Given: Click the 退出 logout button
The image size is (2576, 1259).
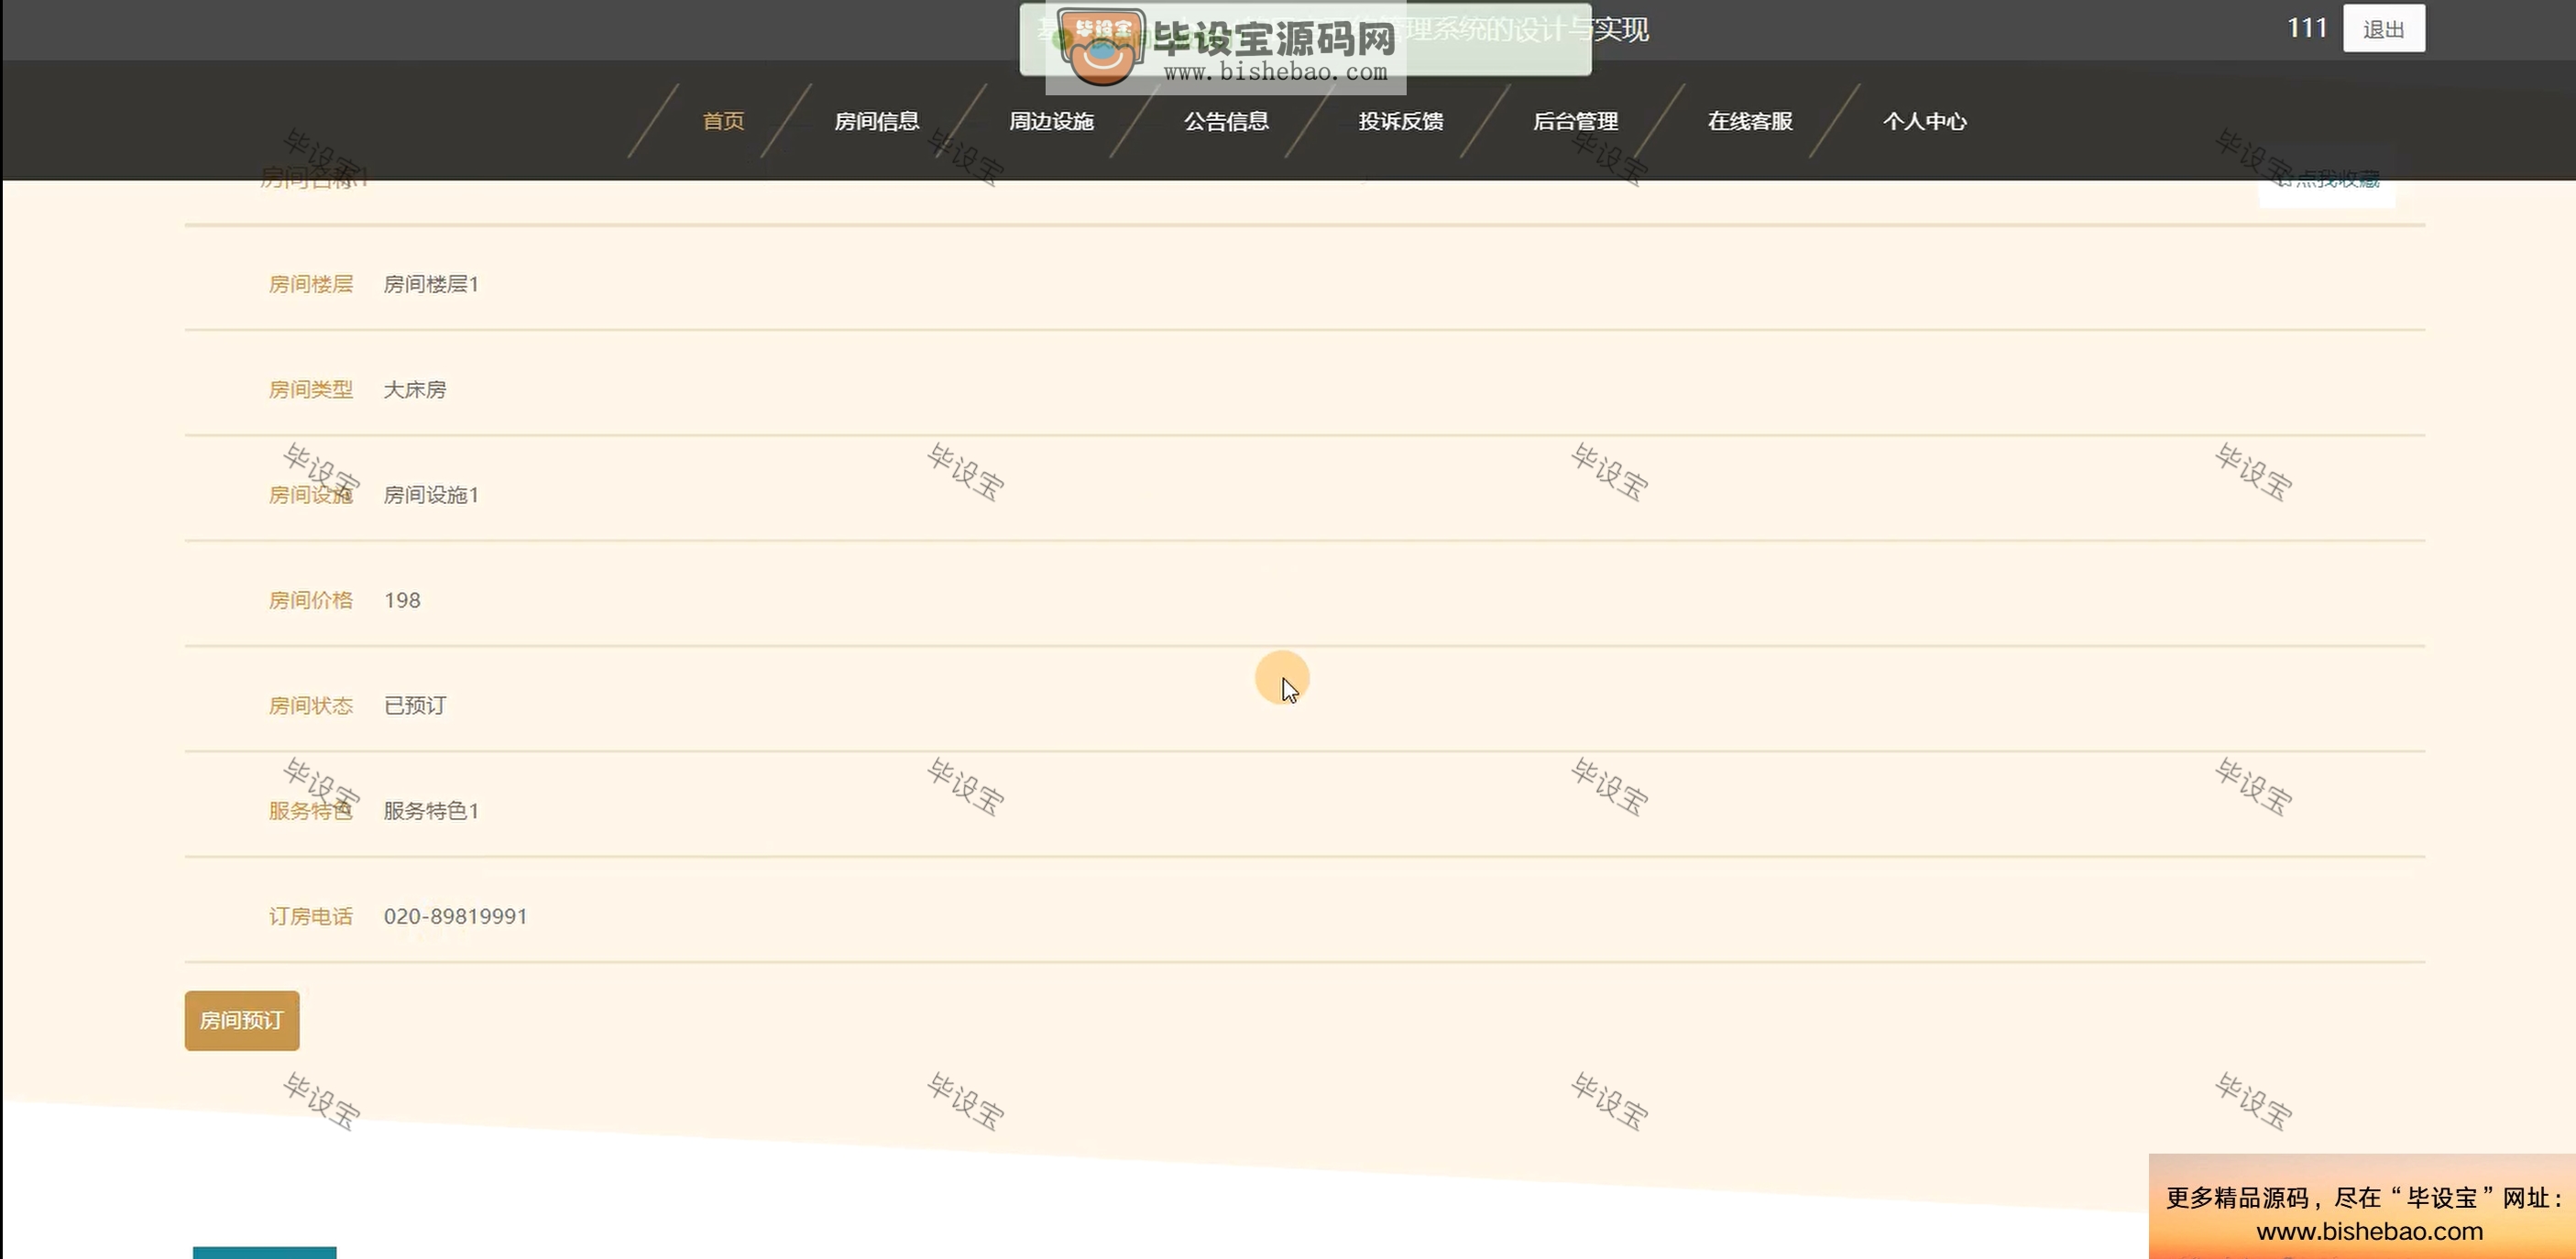Looking at the screenshot, I should [x=2383, y=29].
